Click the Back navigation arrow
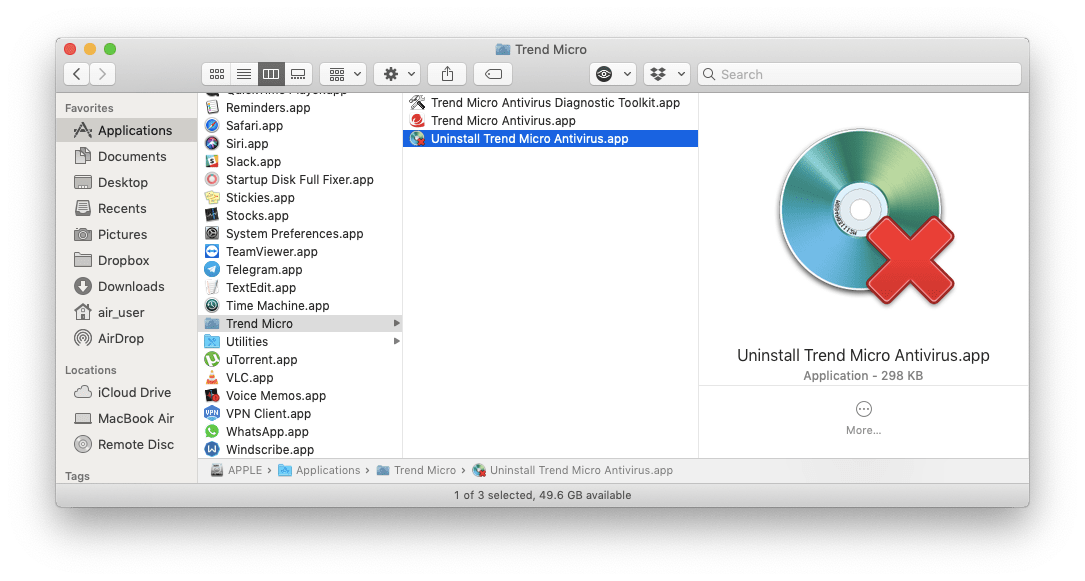The width and height of the screenshot is (1085, 581). click(76, 73)
